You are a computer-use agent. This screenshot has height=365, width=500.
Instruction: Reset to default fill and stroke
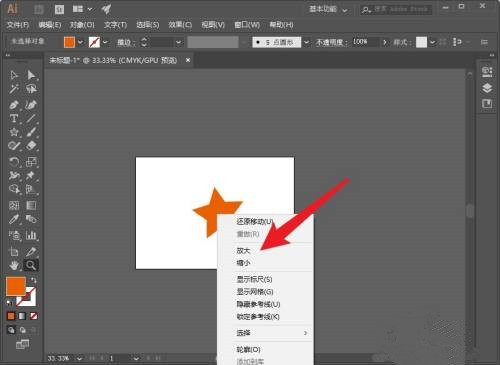9,303
